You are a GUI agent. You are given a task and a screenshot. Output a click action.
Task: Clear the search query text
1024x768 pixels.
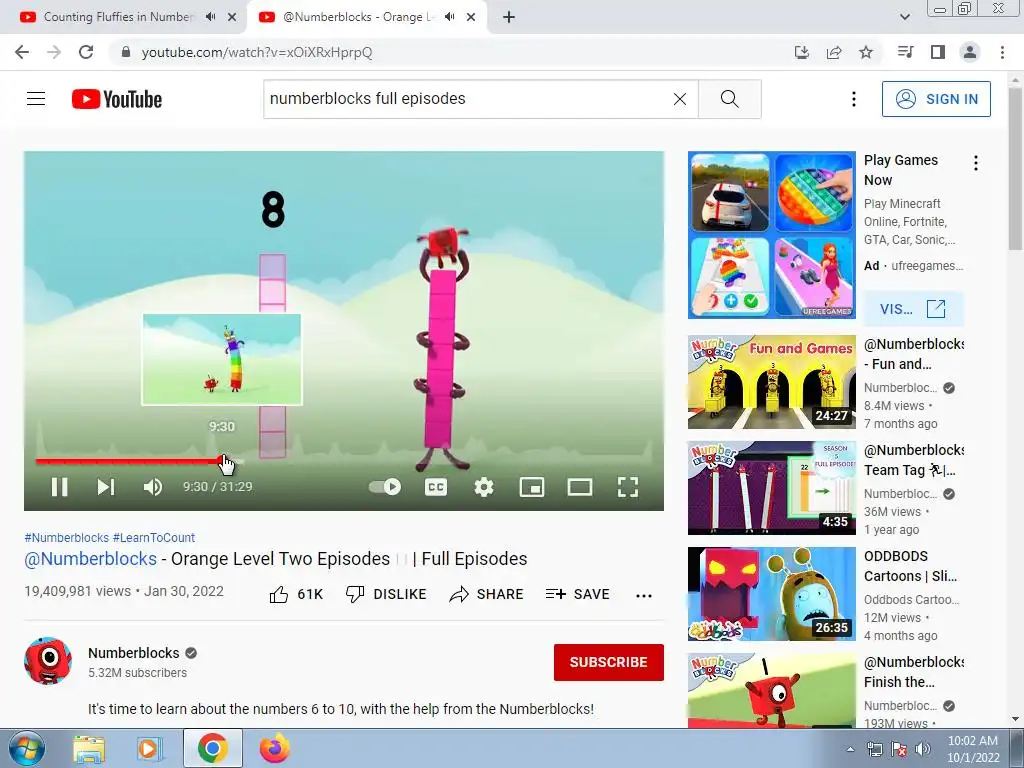point(680,99)
